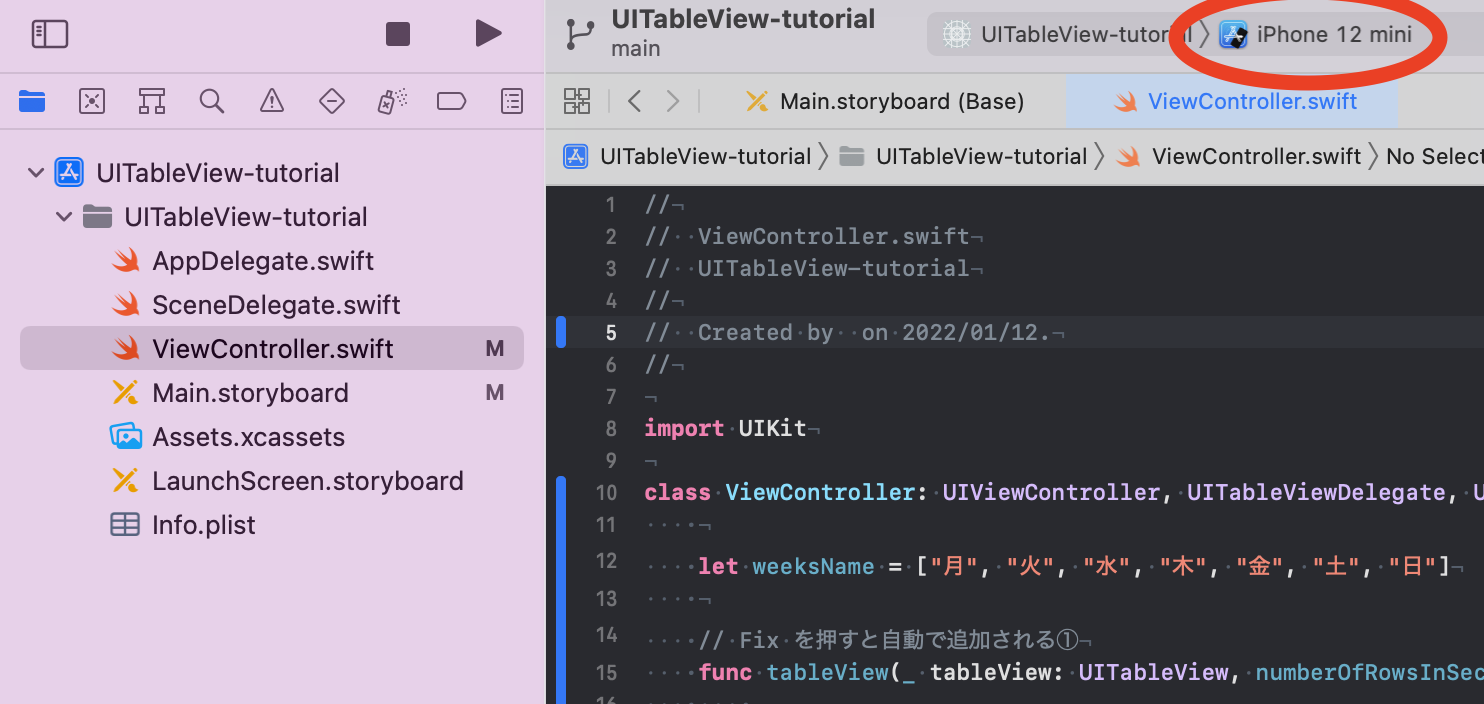1484x704 pixels.
Task: Click the source control branch icon
Action: pyautogui.click(x=580, y=34)
